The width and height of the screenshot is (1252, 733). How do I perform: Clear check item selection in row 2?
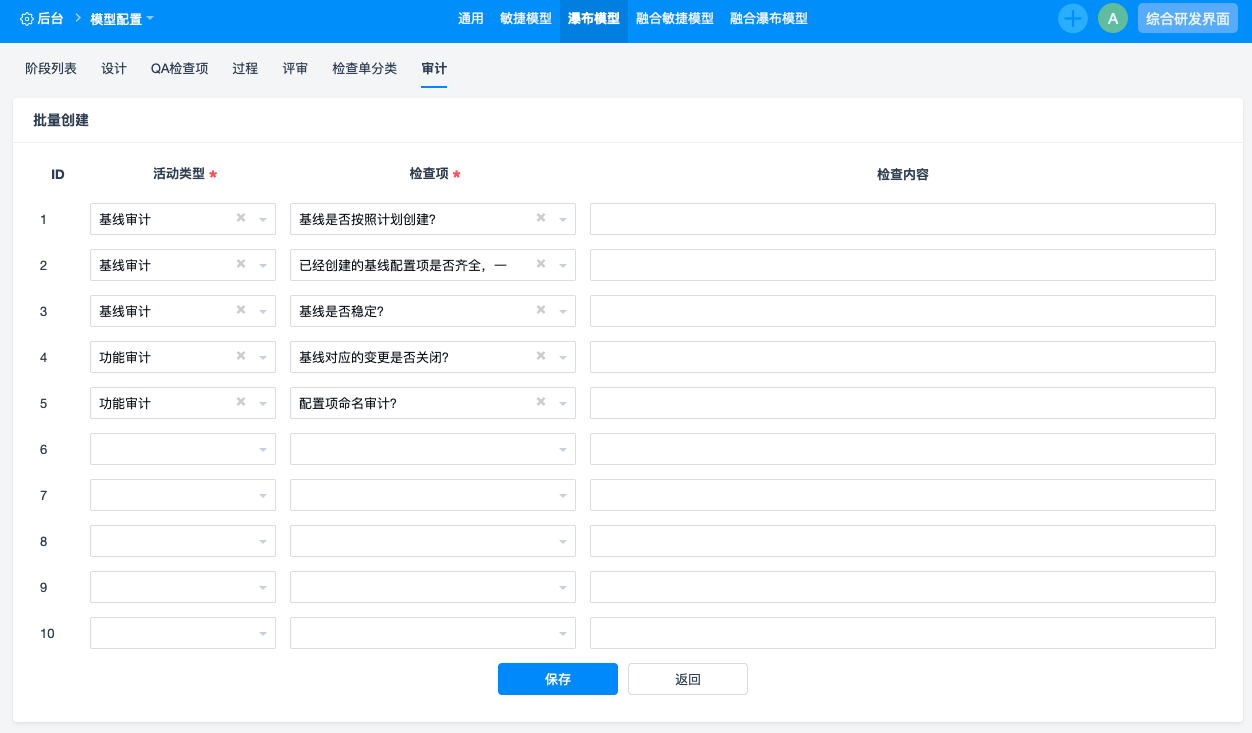(541, 264)
